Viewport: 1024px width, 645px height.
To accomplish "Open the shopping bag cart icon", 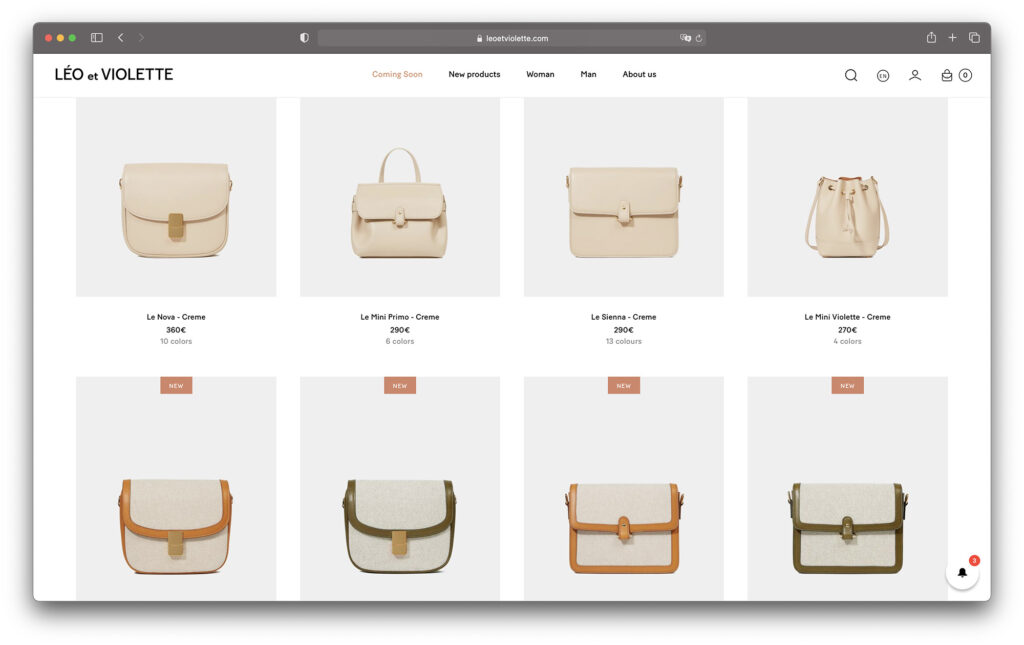I will pos(947,75).
